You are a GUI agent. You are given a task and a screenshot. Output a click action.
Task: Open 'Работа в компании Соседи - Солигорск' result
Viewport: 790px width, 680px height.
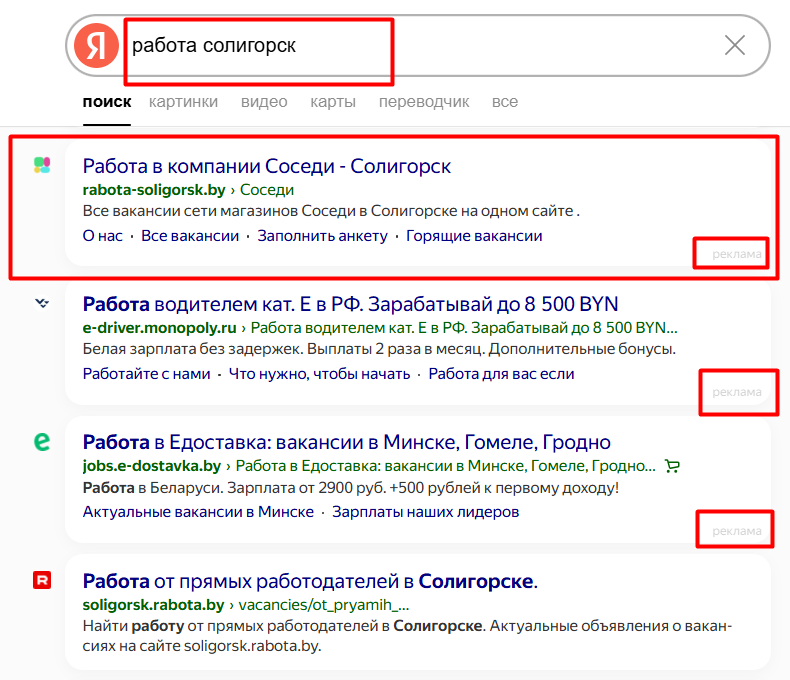click(x=266, y=166)
